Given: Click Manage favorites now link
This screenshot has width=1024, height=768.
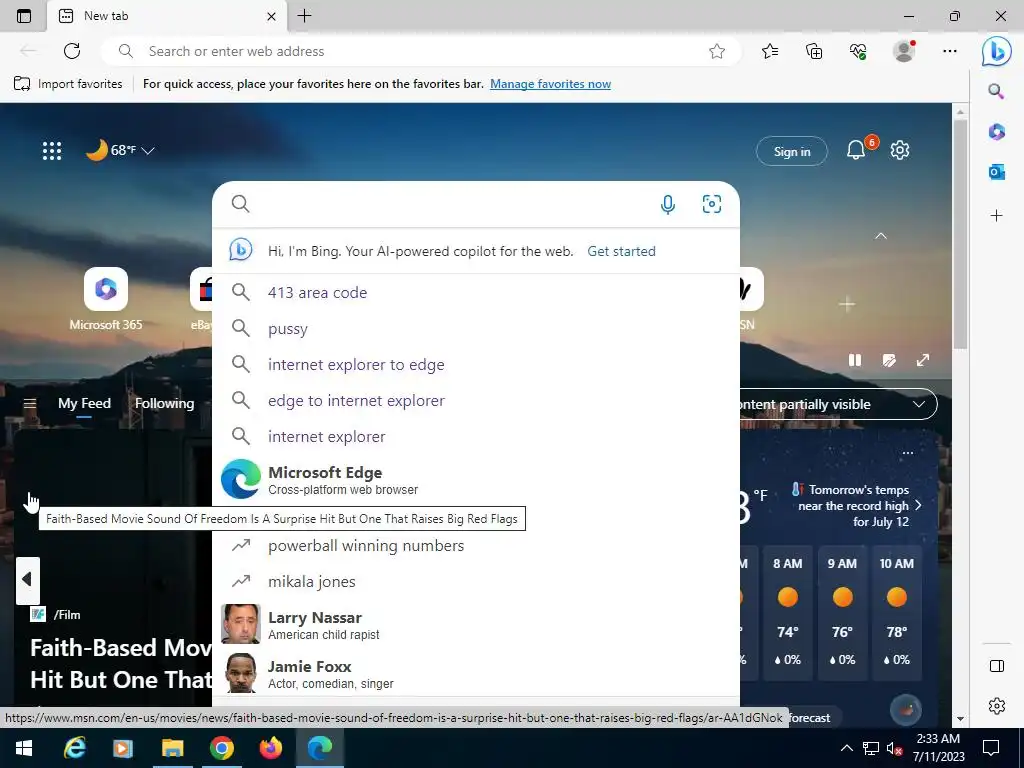Looking at the screenshot, I should click(551, 84).
